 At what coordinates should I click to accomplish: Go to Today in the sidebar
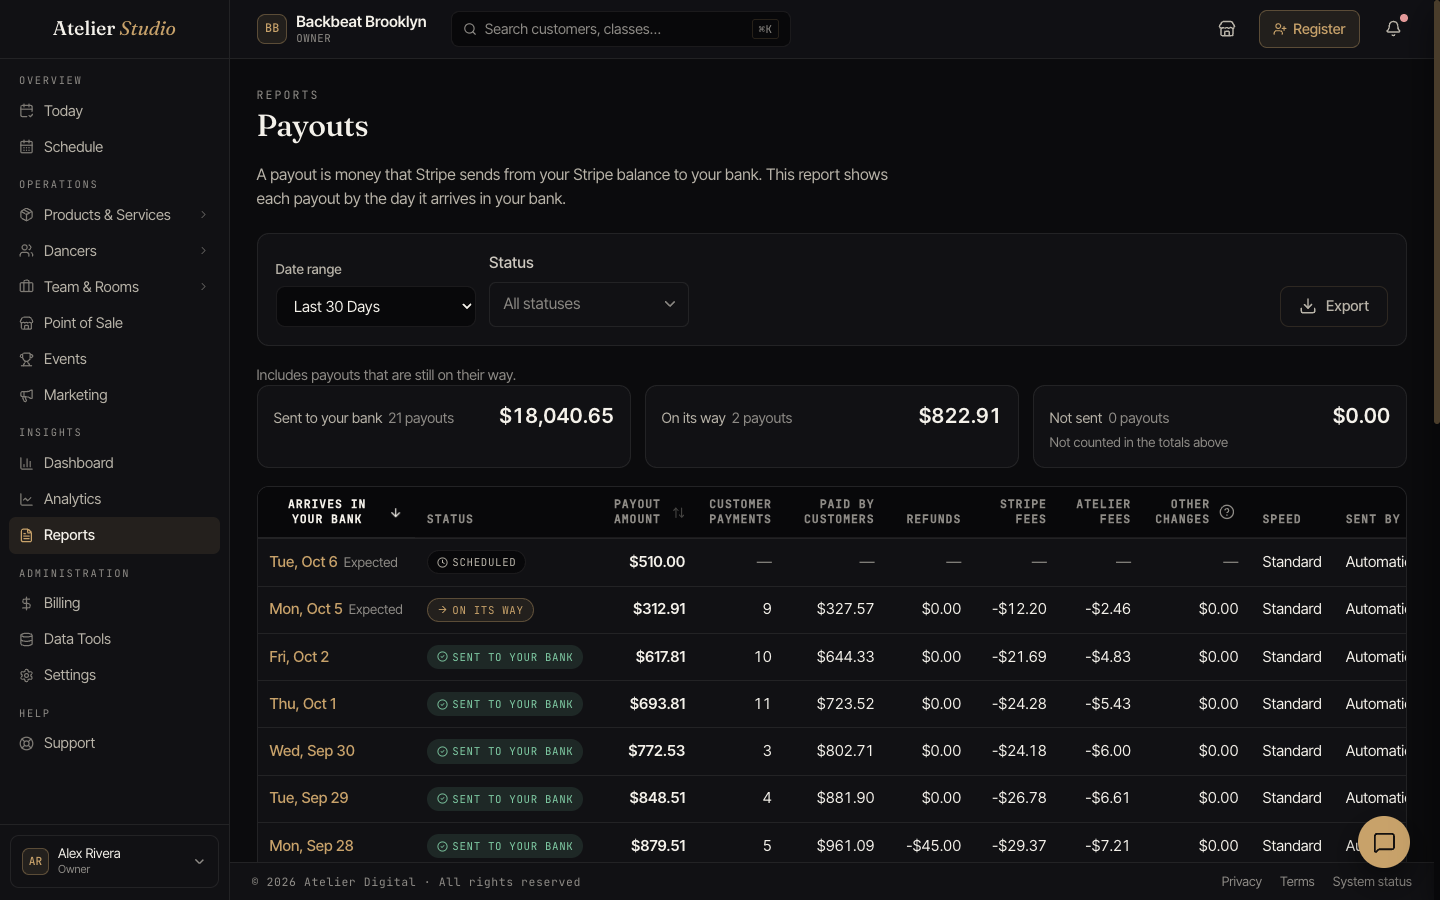[x=114, y=111]
